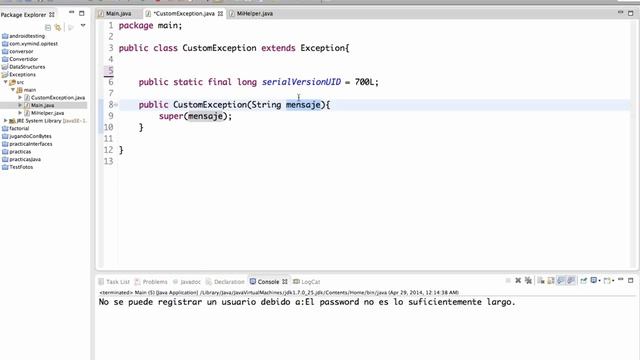Select CustomException.java in Package Explorer
The height and width of the screenshot is (360, 640).
(58, 98)
